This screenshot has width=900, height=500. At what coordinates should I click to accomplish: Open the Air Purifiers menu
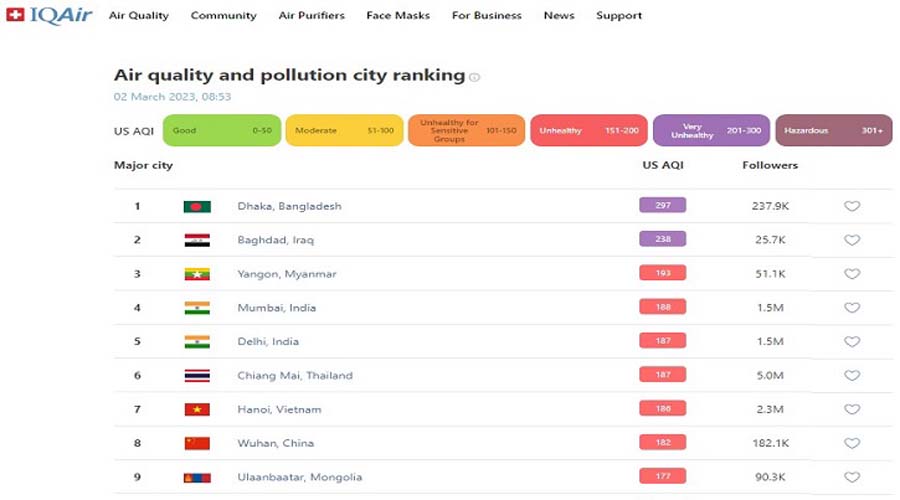click(x=312, y=16)
